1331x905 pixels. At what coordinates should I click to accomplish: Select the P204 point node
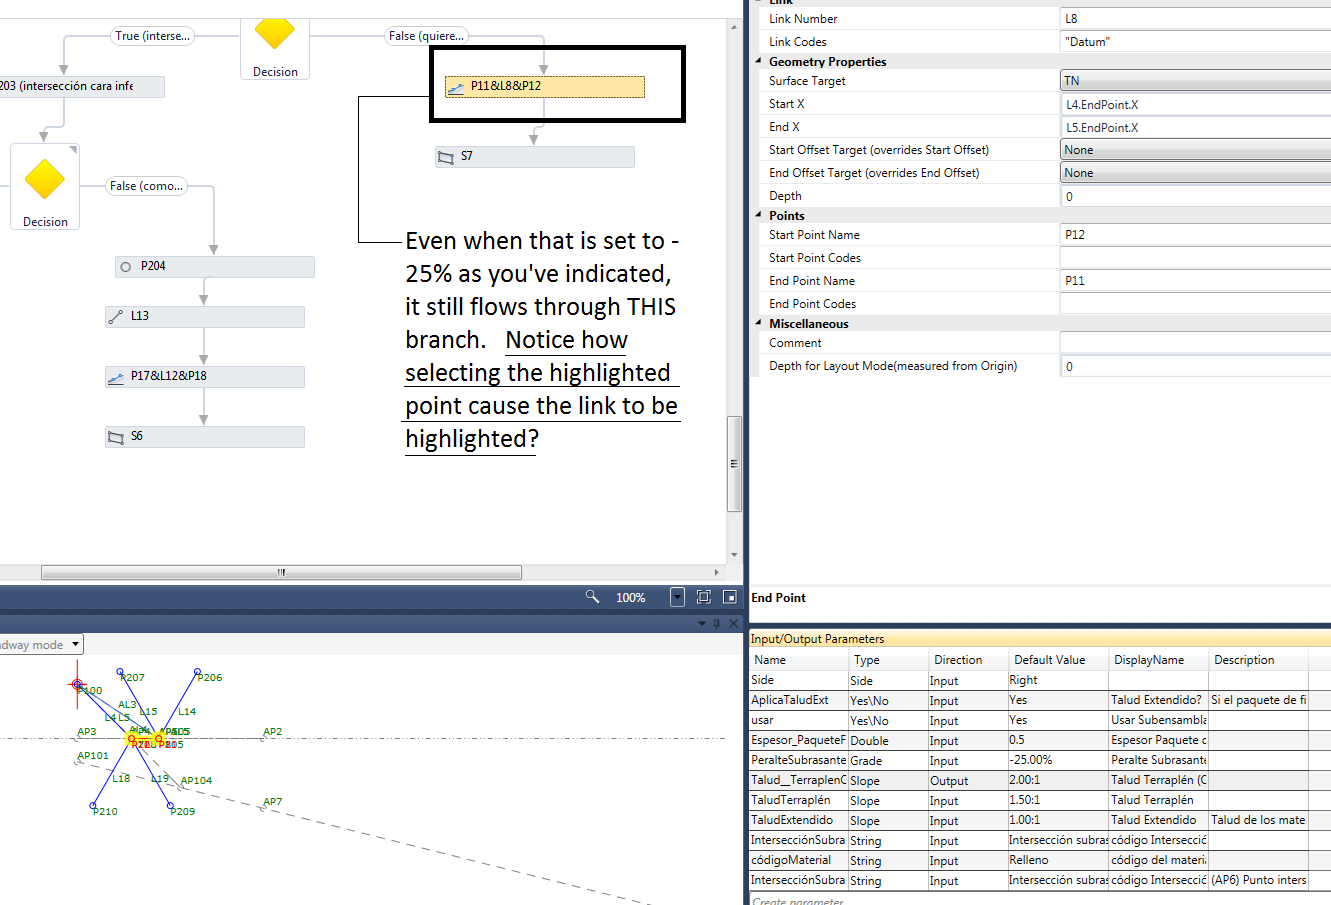point(214,266)
